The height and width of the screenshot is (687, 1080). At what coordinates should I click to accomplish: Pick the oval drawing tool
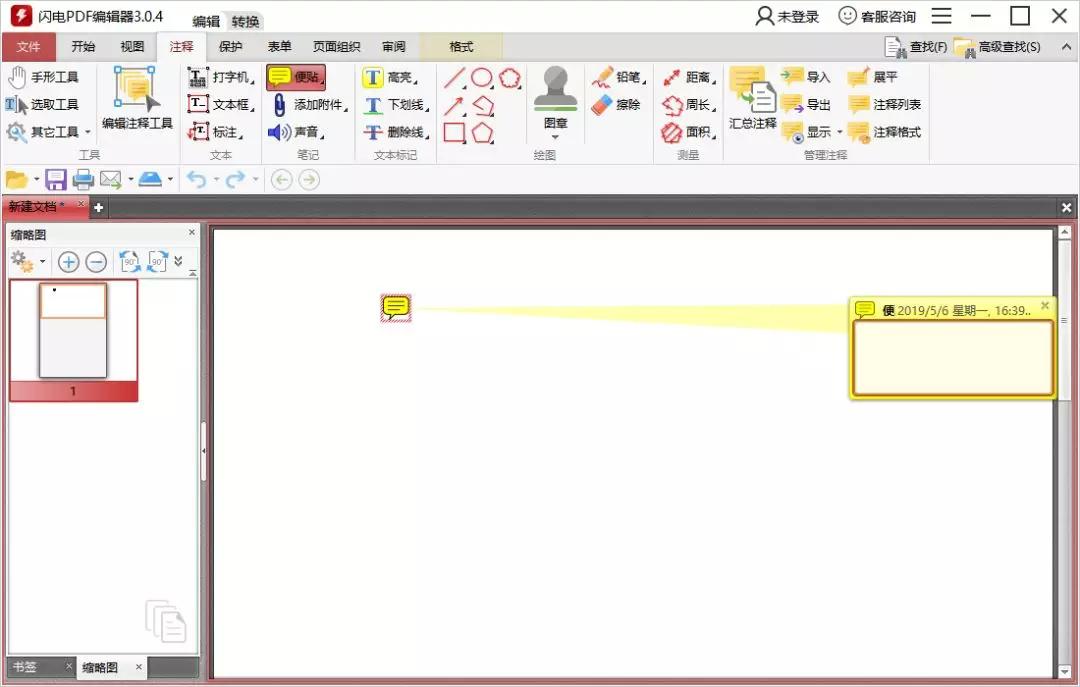[x=482, y=77]
